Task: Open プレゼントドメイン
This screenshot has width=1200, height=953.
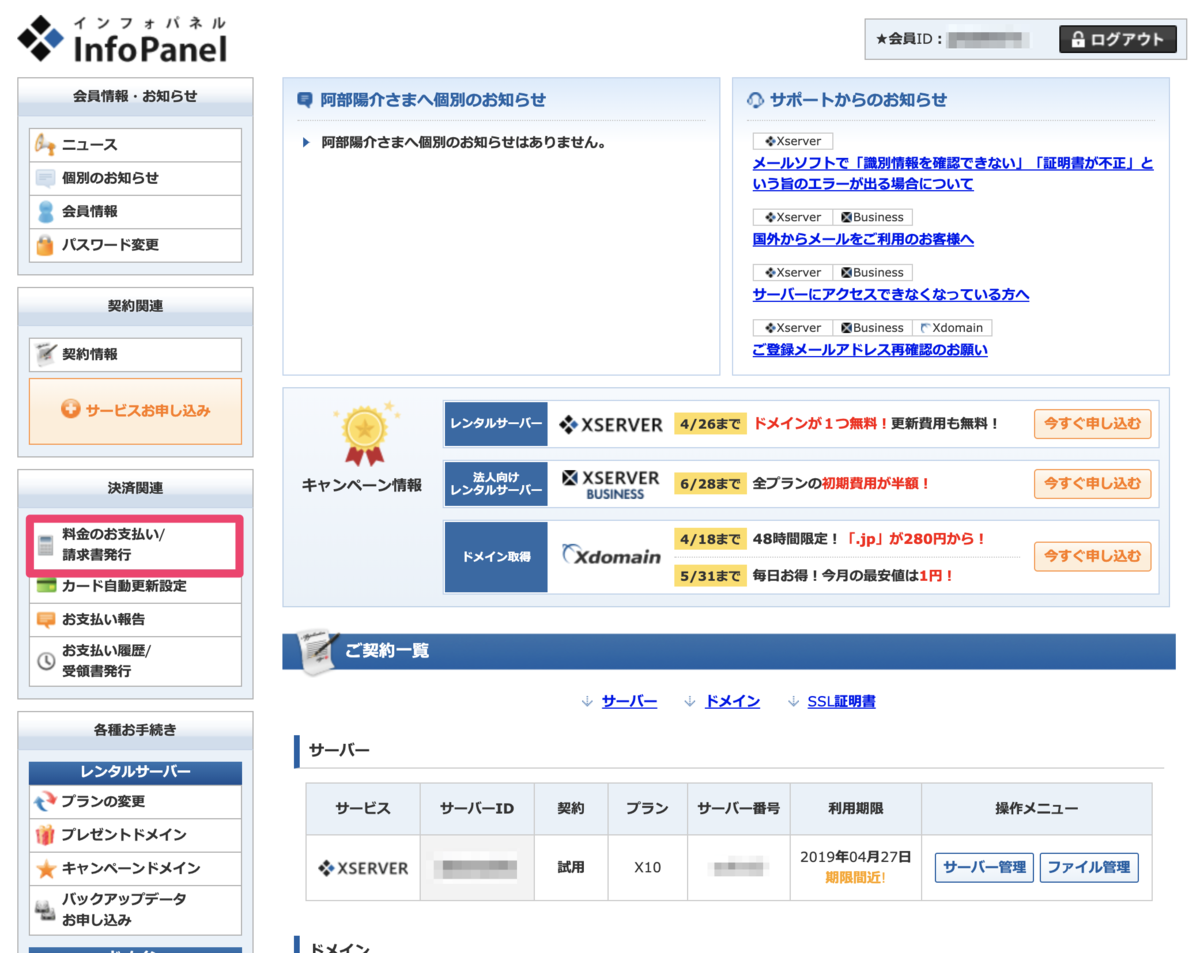Action: pos(135,835)
